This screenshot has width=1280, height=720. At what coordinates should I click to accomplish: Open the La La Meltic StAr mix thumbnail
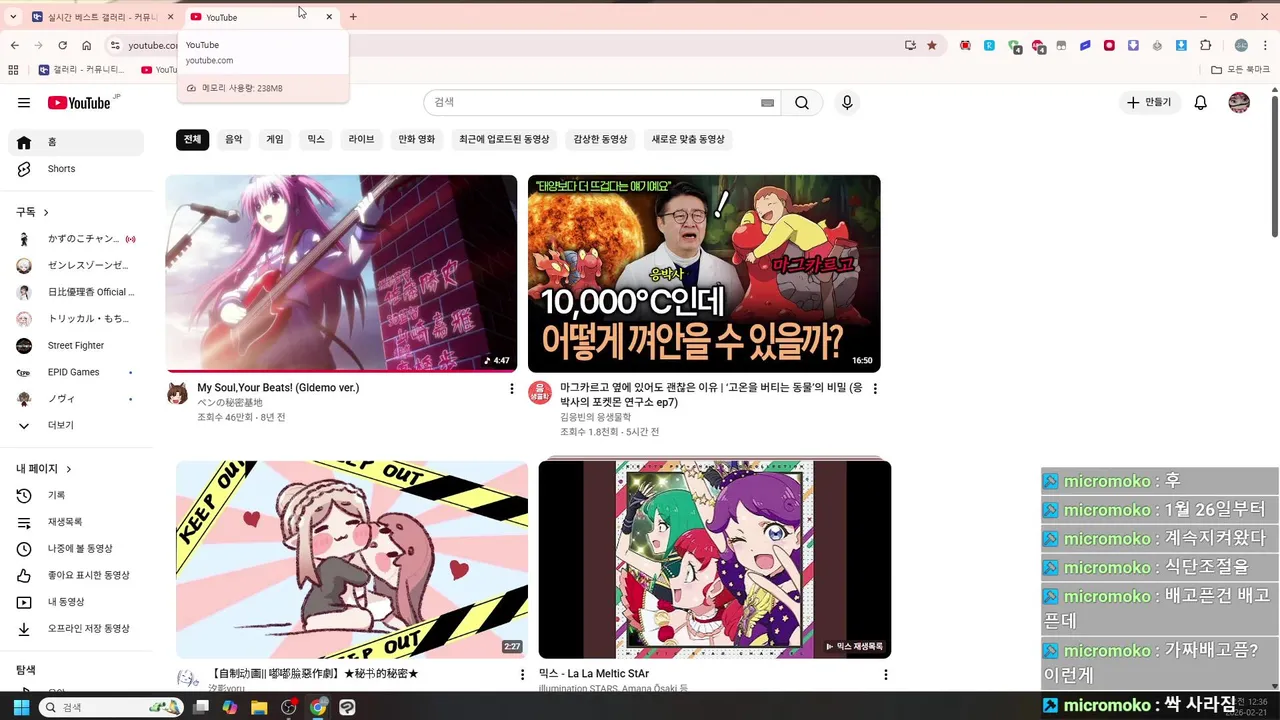pos(715,559)
